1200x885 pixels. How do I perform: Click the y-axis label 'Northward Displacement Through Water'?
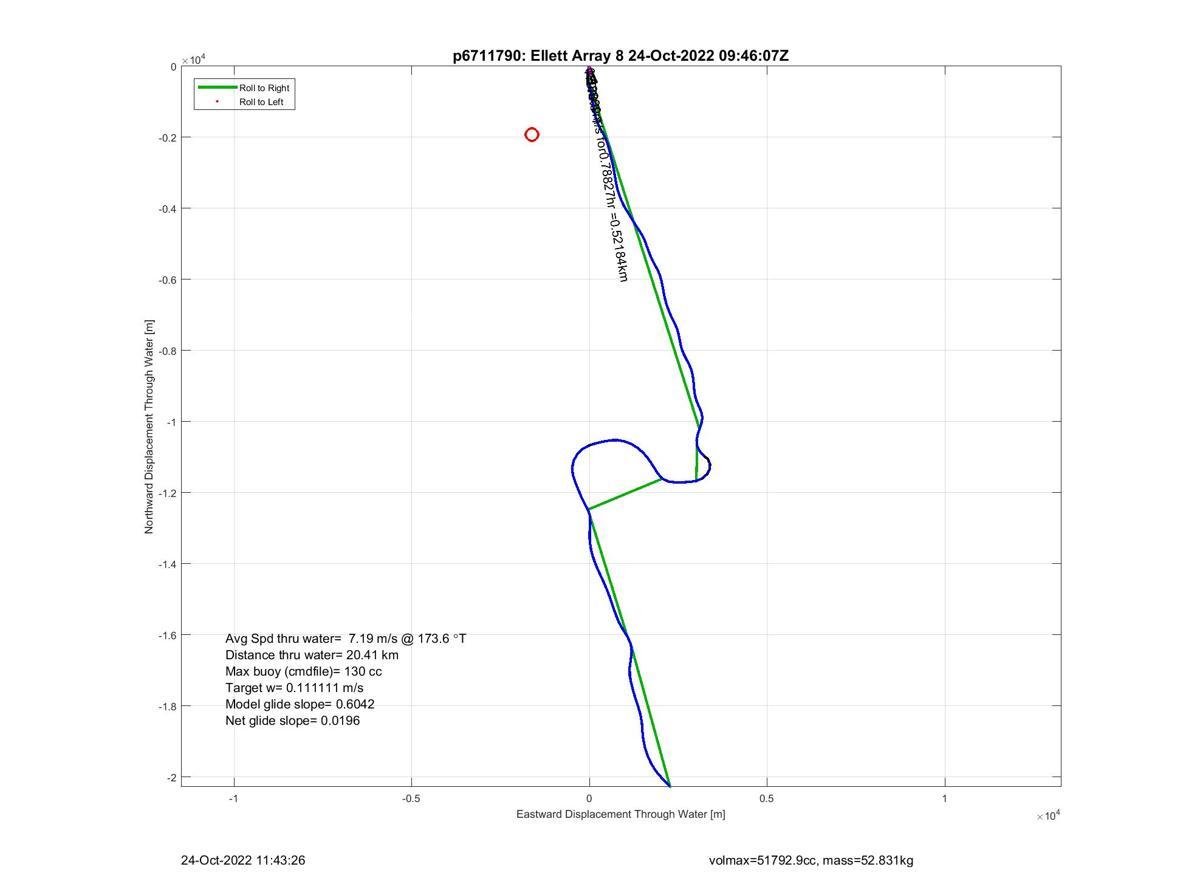coord(150,426)
